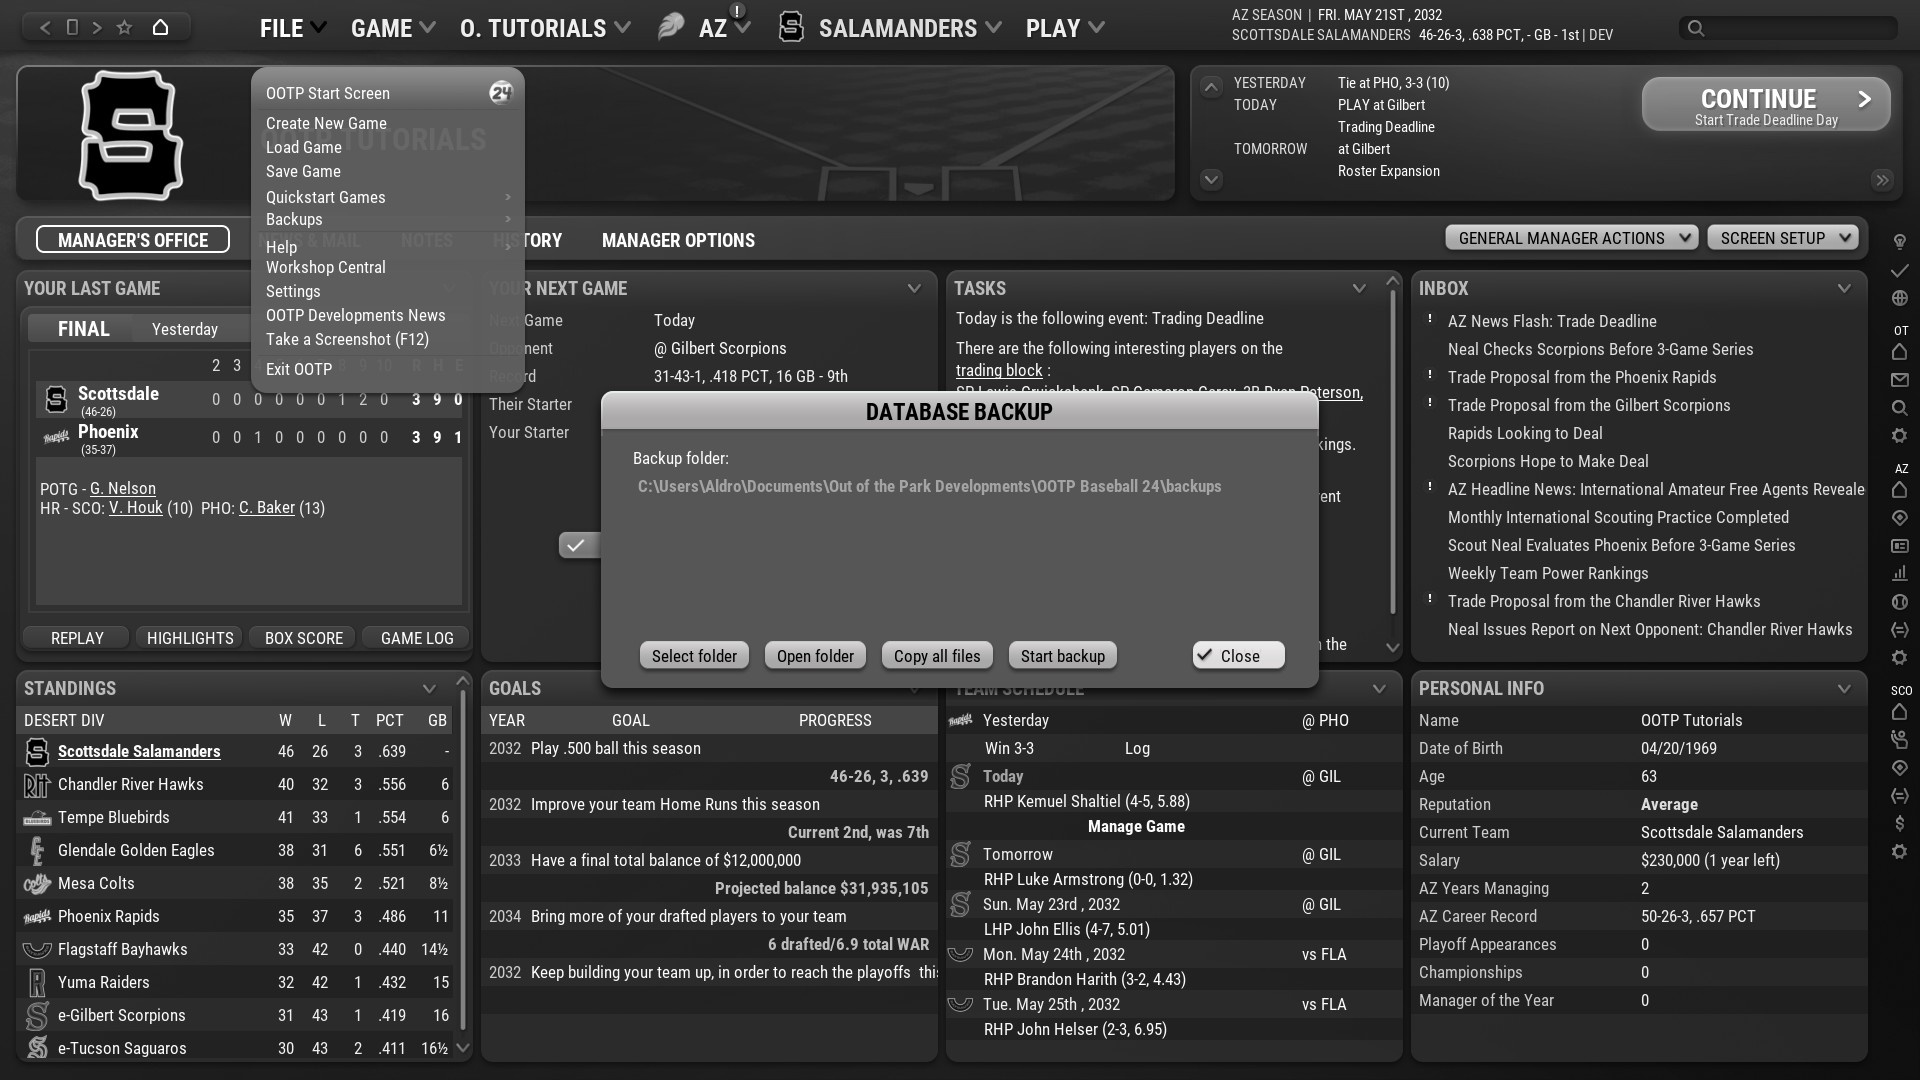Click the phone-shaped icon between the navigation arrows

[72, 27]
